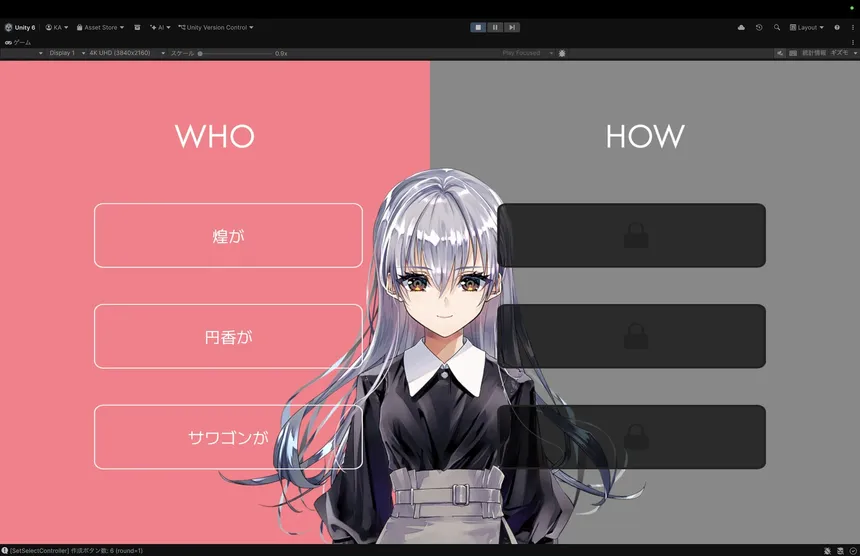Click the WHO heading text
The height and width of the screenshot is (556, 860).
[x=215, y=137]
